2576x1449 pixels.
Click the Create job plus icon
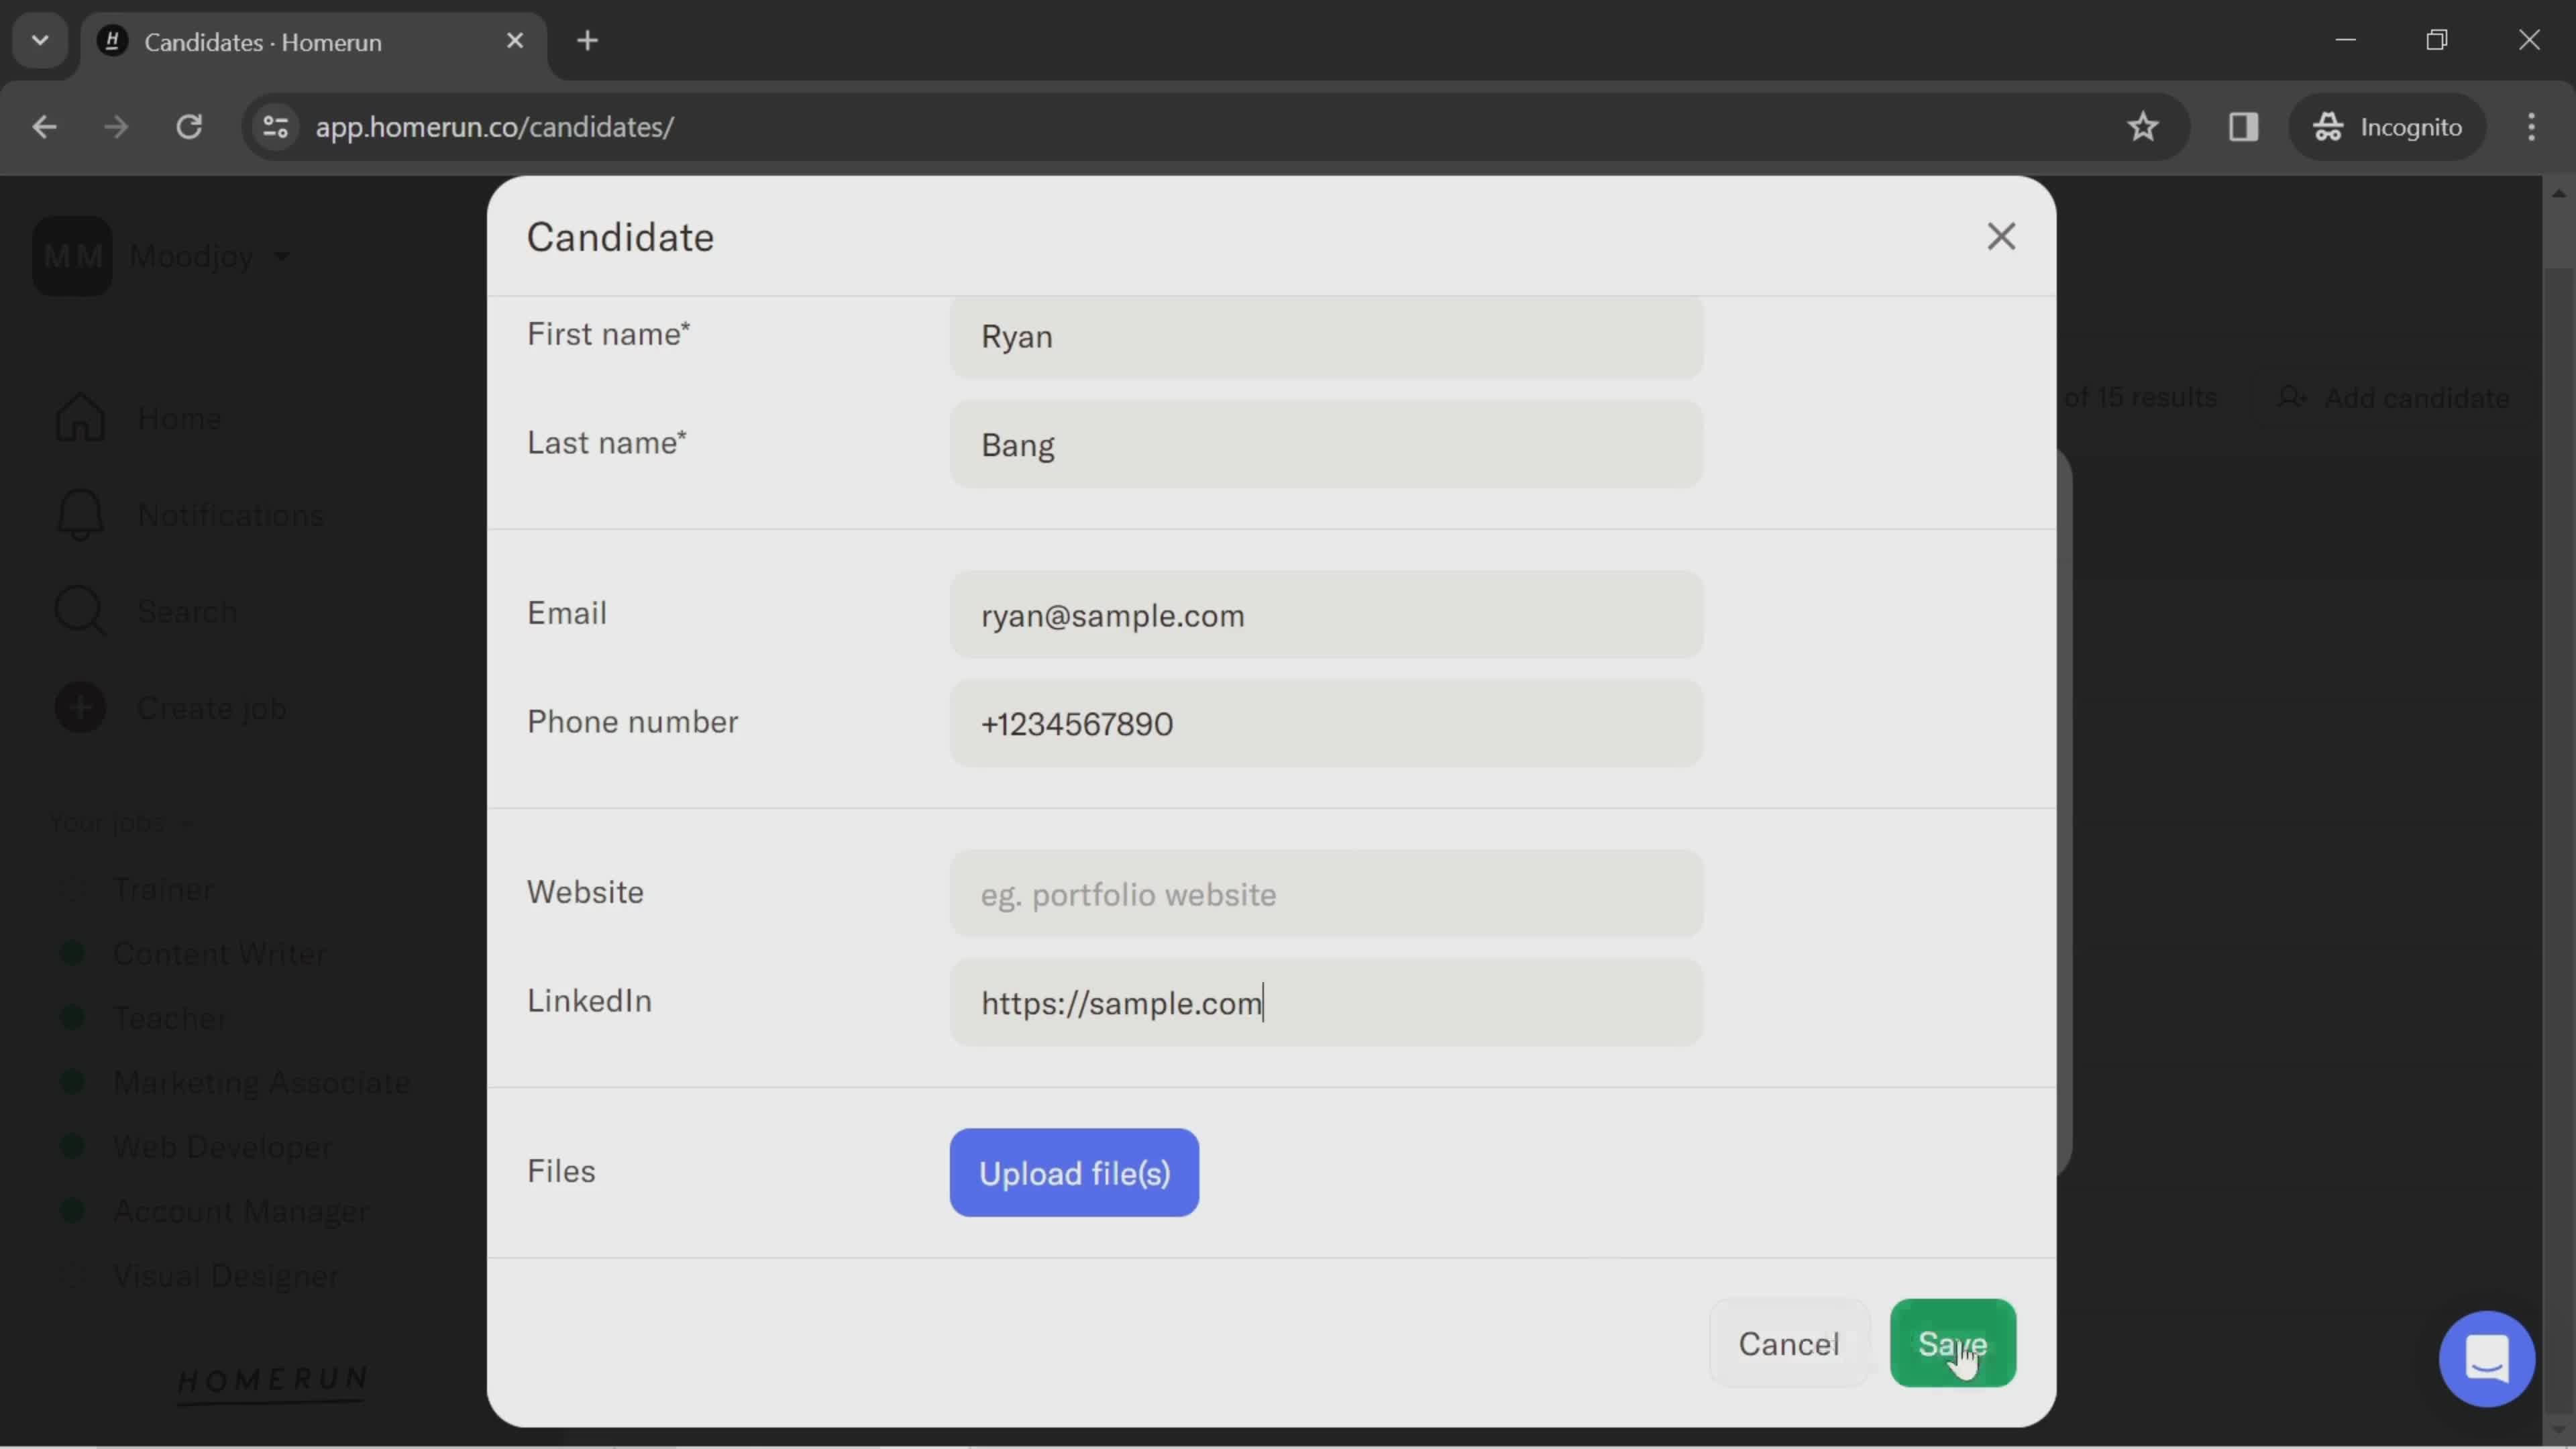(x=80, y=708)
